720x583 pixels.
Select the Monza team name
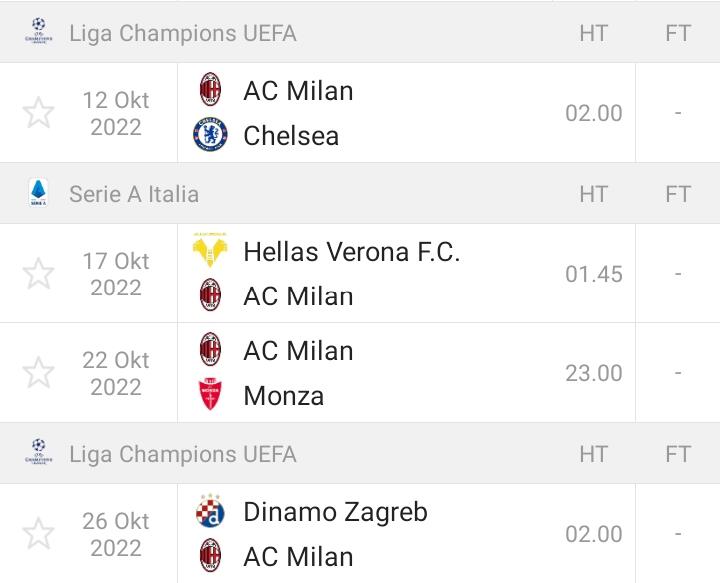[283, 396]
